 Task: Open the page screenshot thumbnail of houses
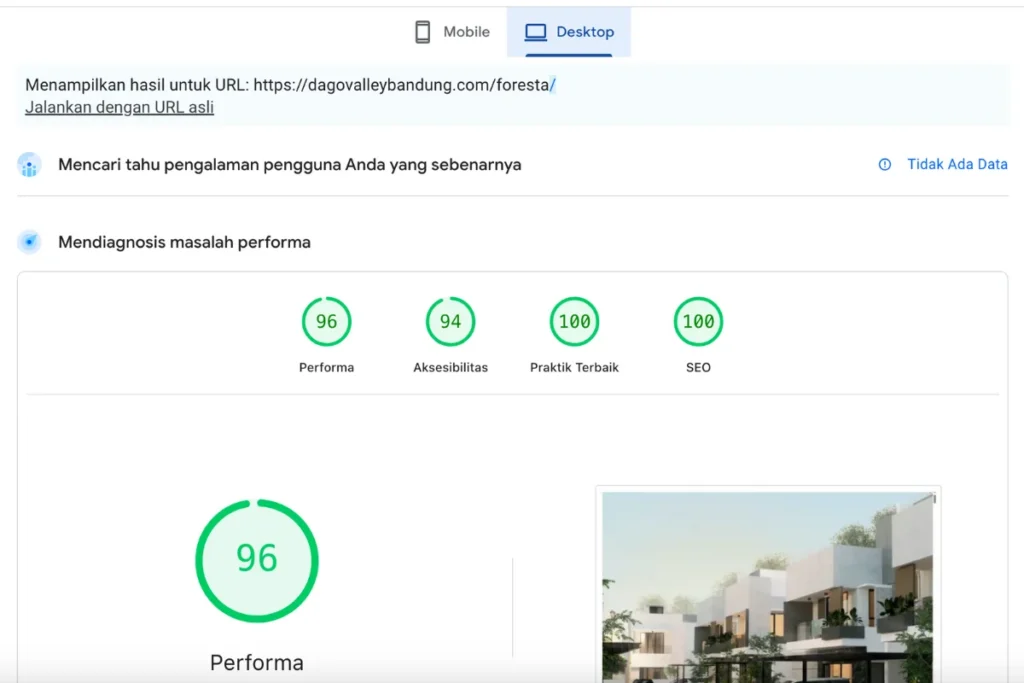[x=768, y=585]
